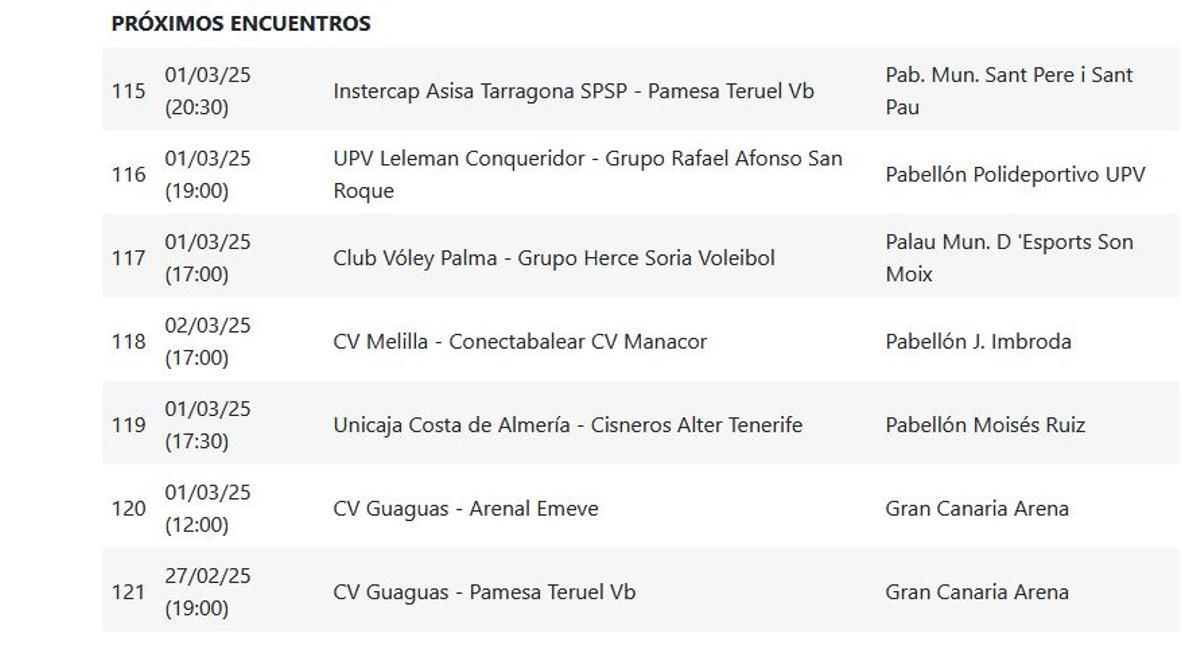The image size is (1200, 645).
Task: Click Gran Canaria Arena in match 120 row
Action: point(976,509)
